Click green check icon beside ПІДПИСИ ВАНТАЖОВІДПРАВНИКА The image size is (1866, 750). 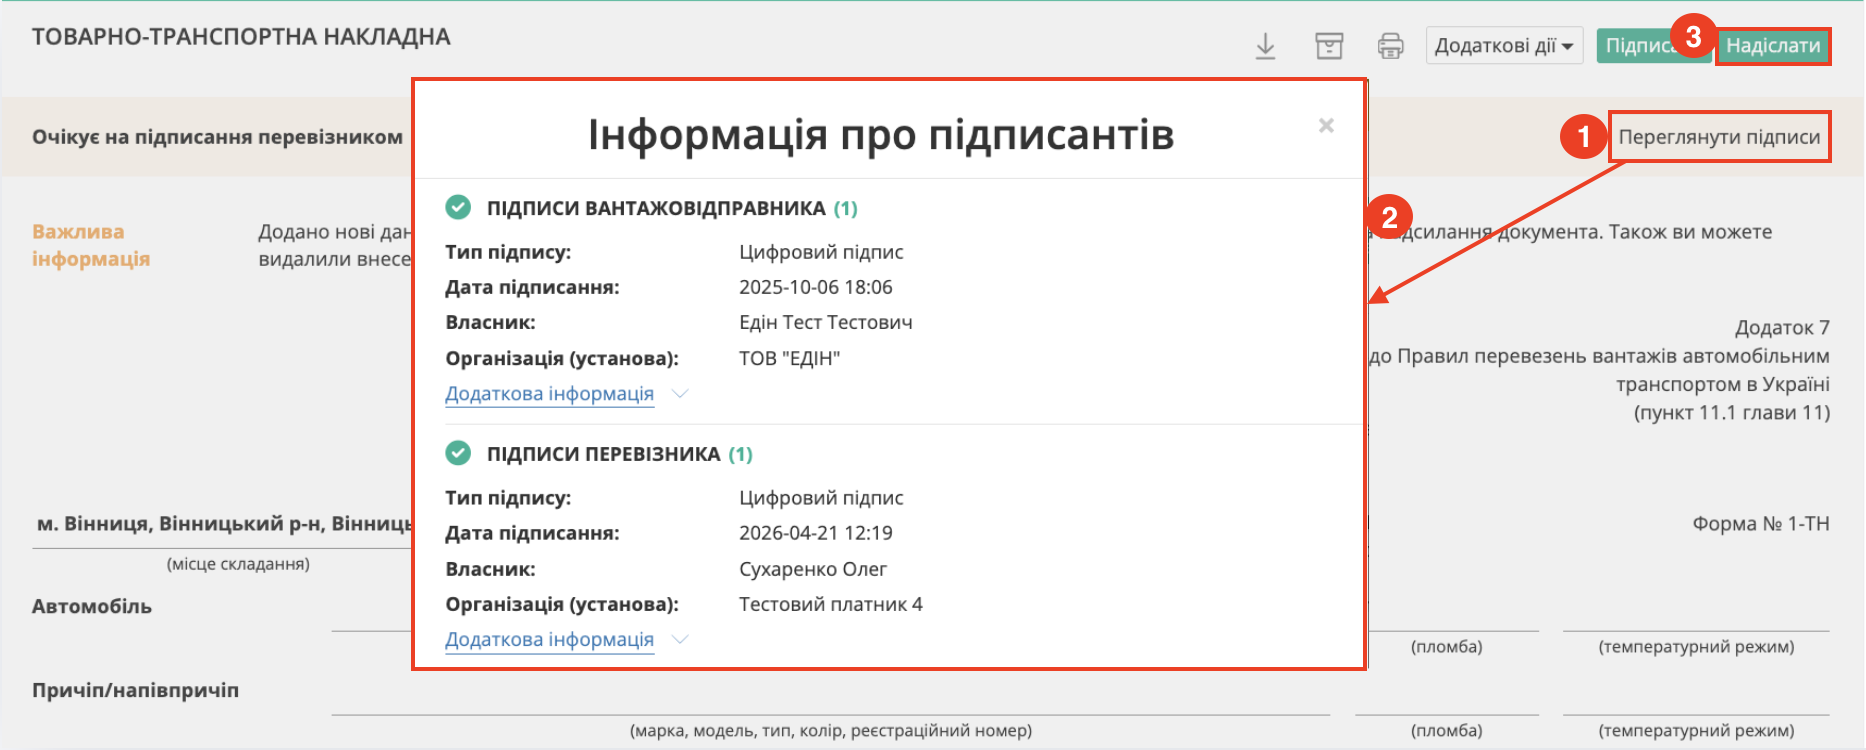coord(458,207)
